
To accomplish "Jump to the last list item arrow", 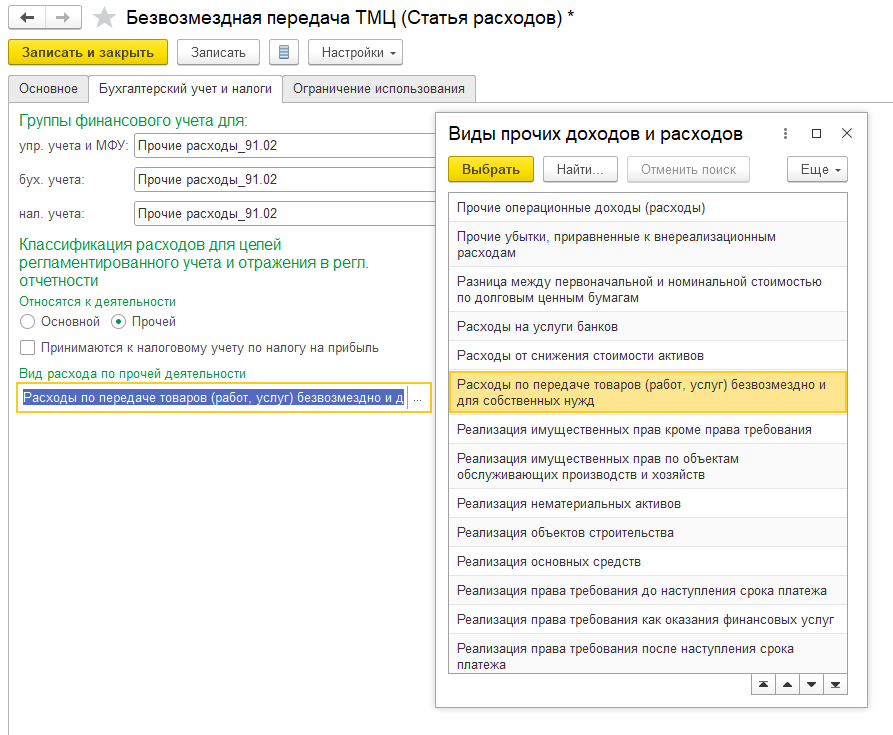I will click(835, 684).
